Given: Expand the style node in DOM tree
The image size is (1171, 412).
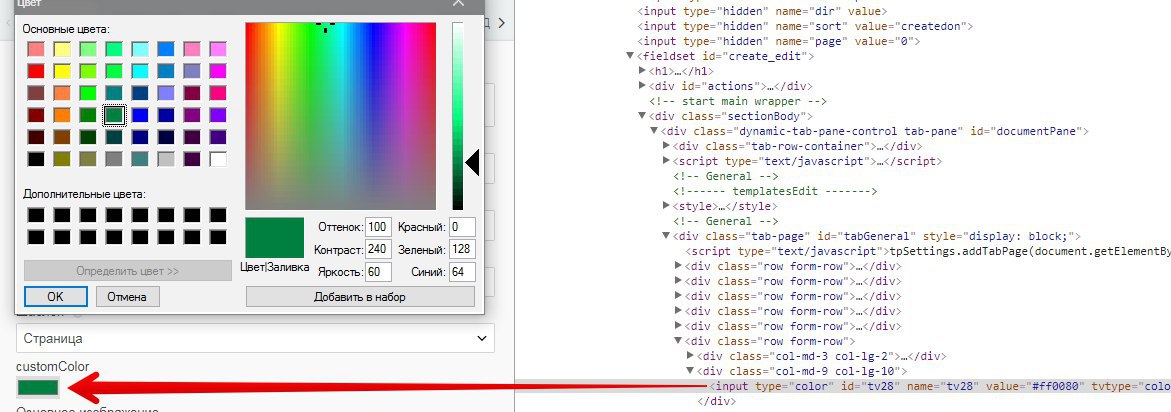Looking at the screenshot, I should (666, 206).
